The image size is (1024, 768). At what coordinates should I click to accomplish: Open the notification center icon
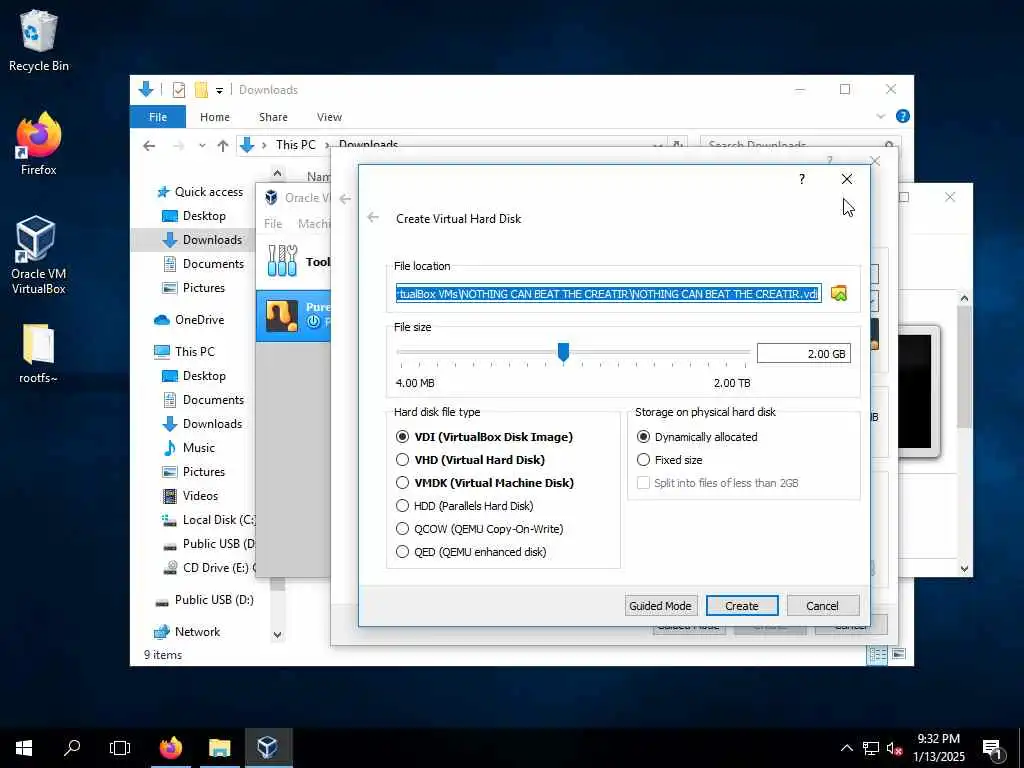click(992, 749)
